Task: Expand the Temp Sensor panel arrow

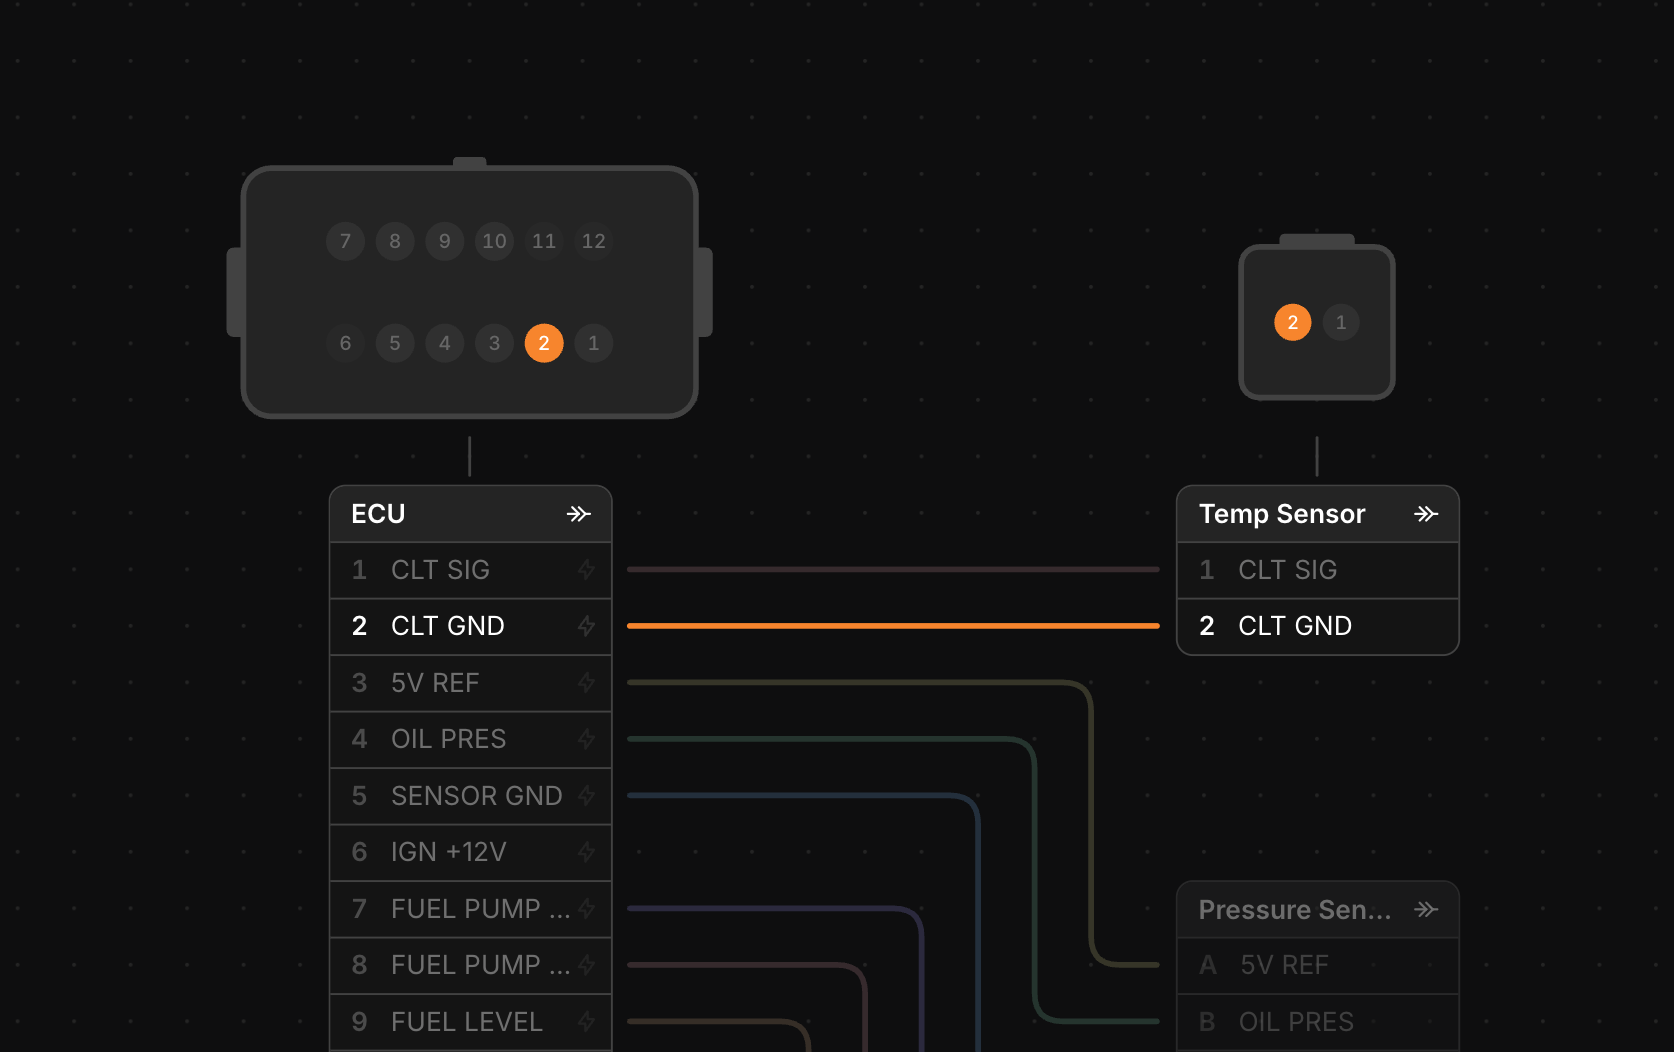Action: click(x=1426, y=514)
